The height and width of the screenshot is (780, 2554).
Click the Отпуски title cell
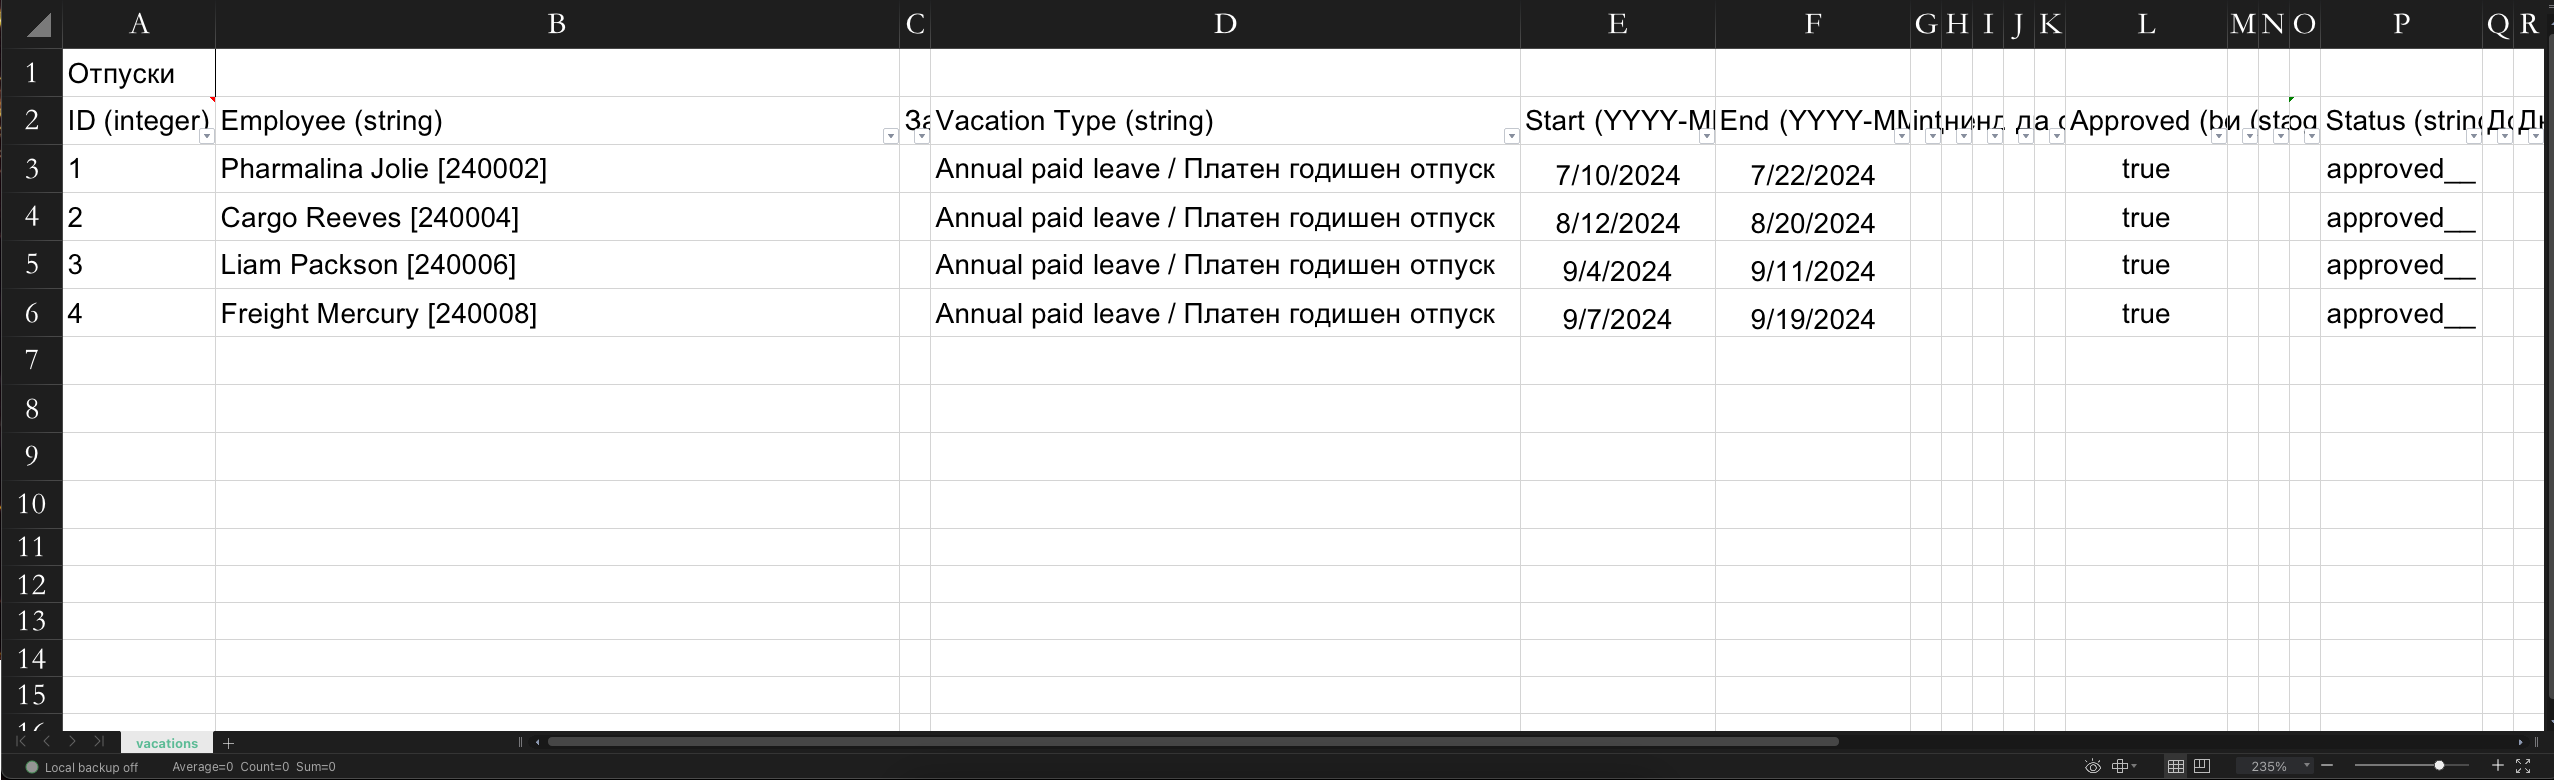pos(139,73)
